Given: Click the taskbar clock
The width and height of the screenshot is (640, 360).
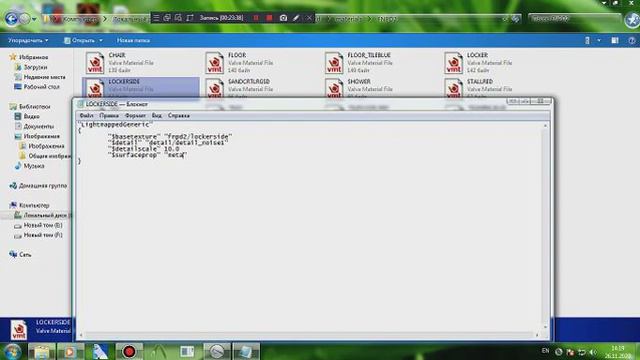Looking at the screenshot, I should [x=618, y=352].
